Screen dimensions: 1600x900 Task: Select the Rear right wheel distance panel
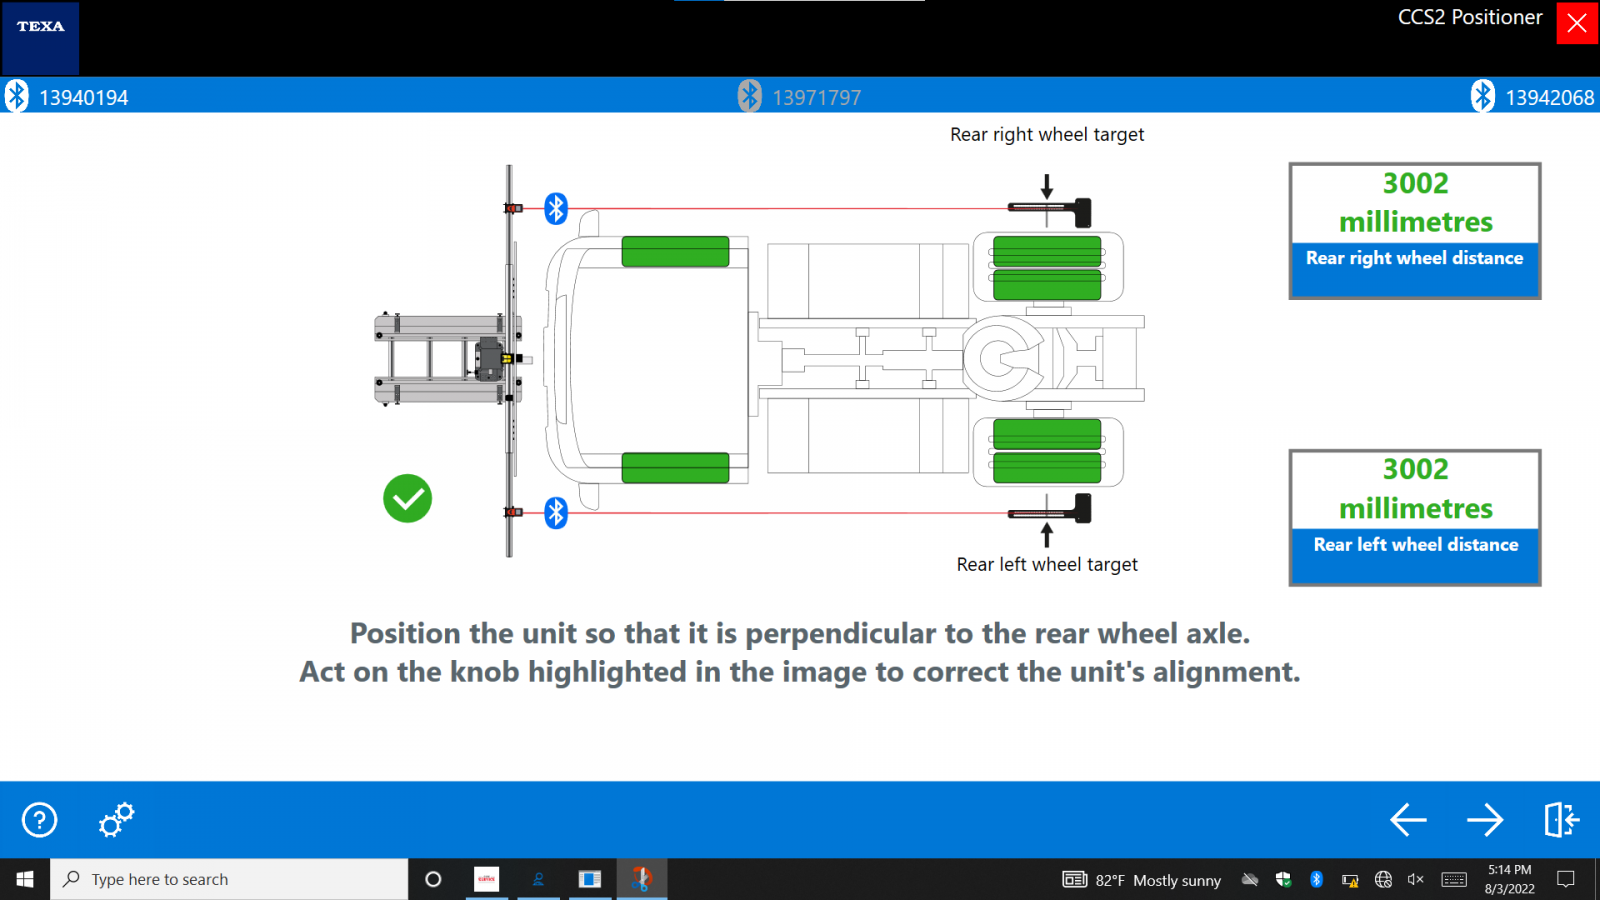[x=1414, y=231]
